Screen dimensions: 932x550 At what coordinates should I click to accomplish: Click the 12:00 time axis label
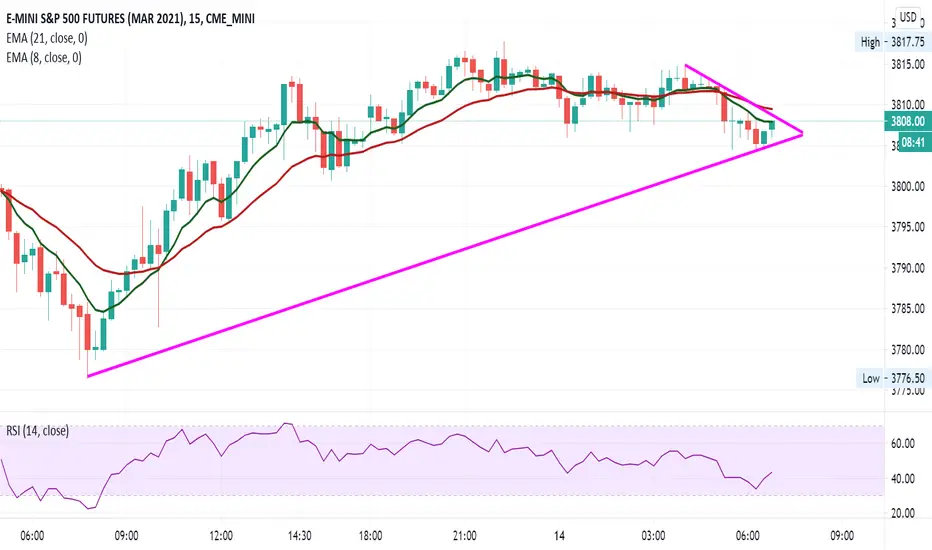(221, 536)
